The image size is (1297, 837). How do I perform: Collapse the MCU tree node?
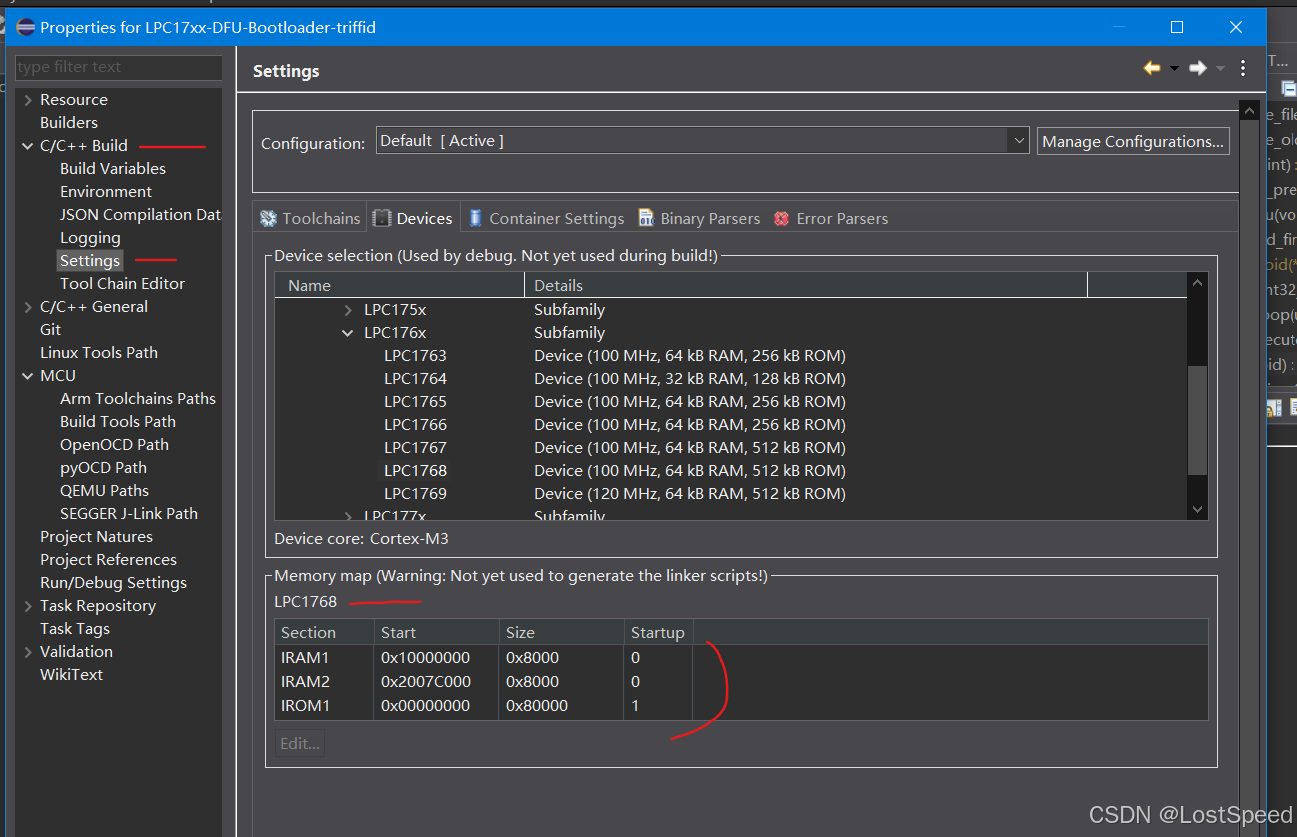[28, 376]
